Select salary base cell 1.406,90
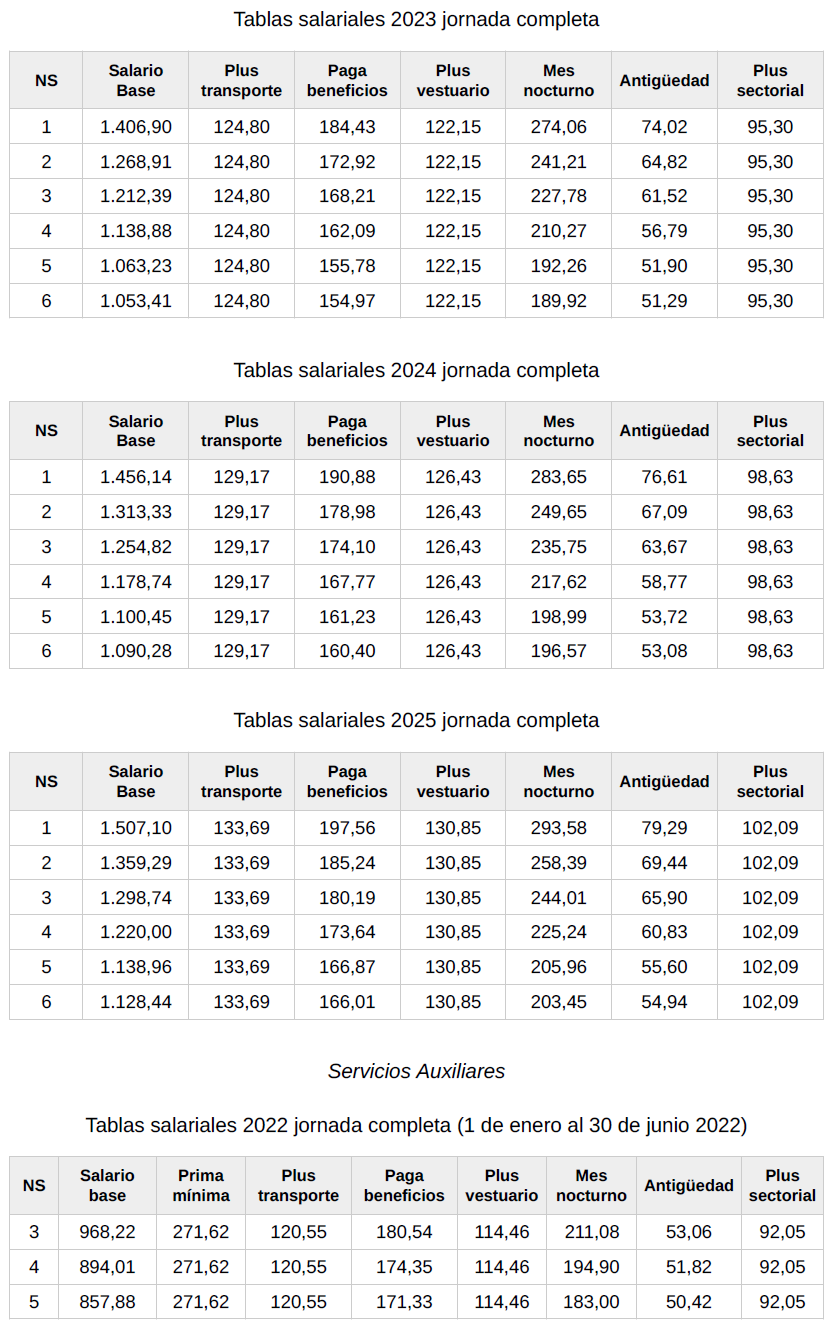 click(136, 127)
